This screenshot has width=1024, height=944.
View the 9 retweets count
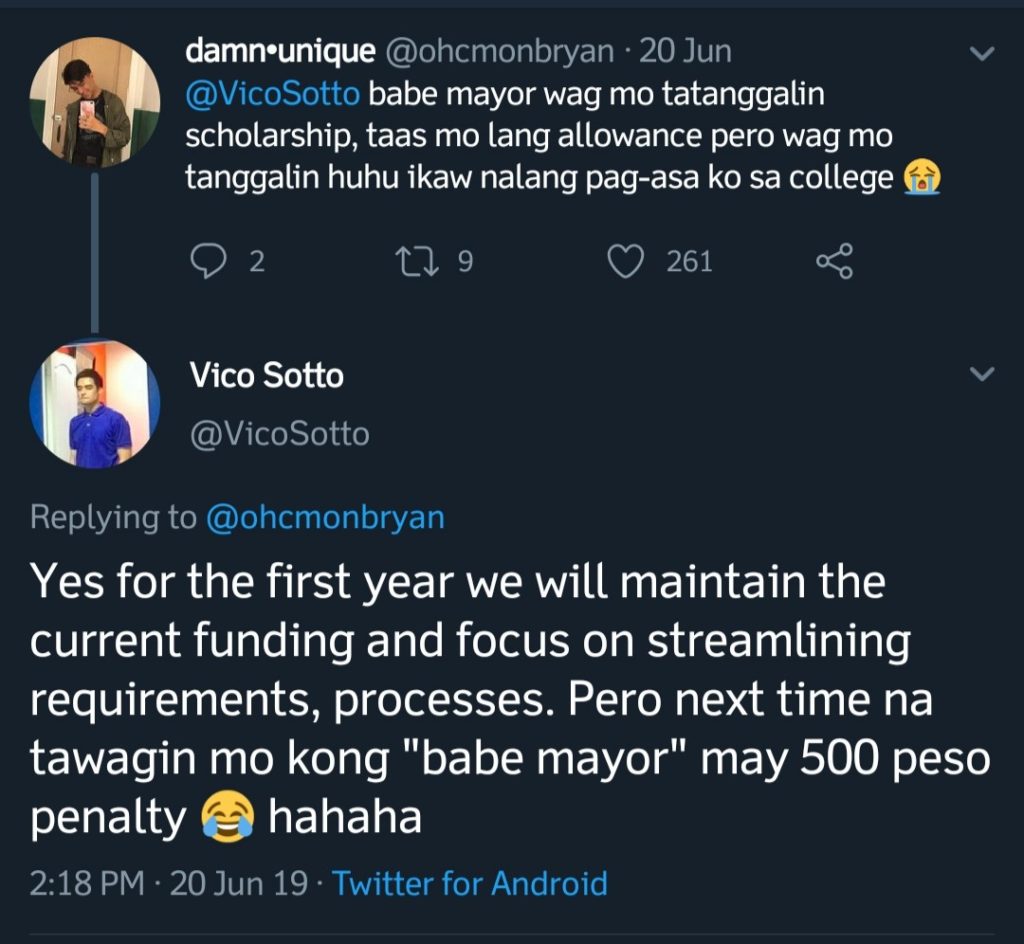point(464,262)
